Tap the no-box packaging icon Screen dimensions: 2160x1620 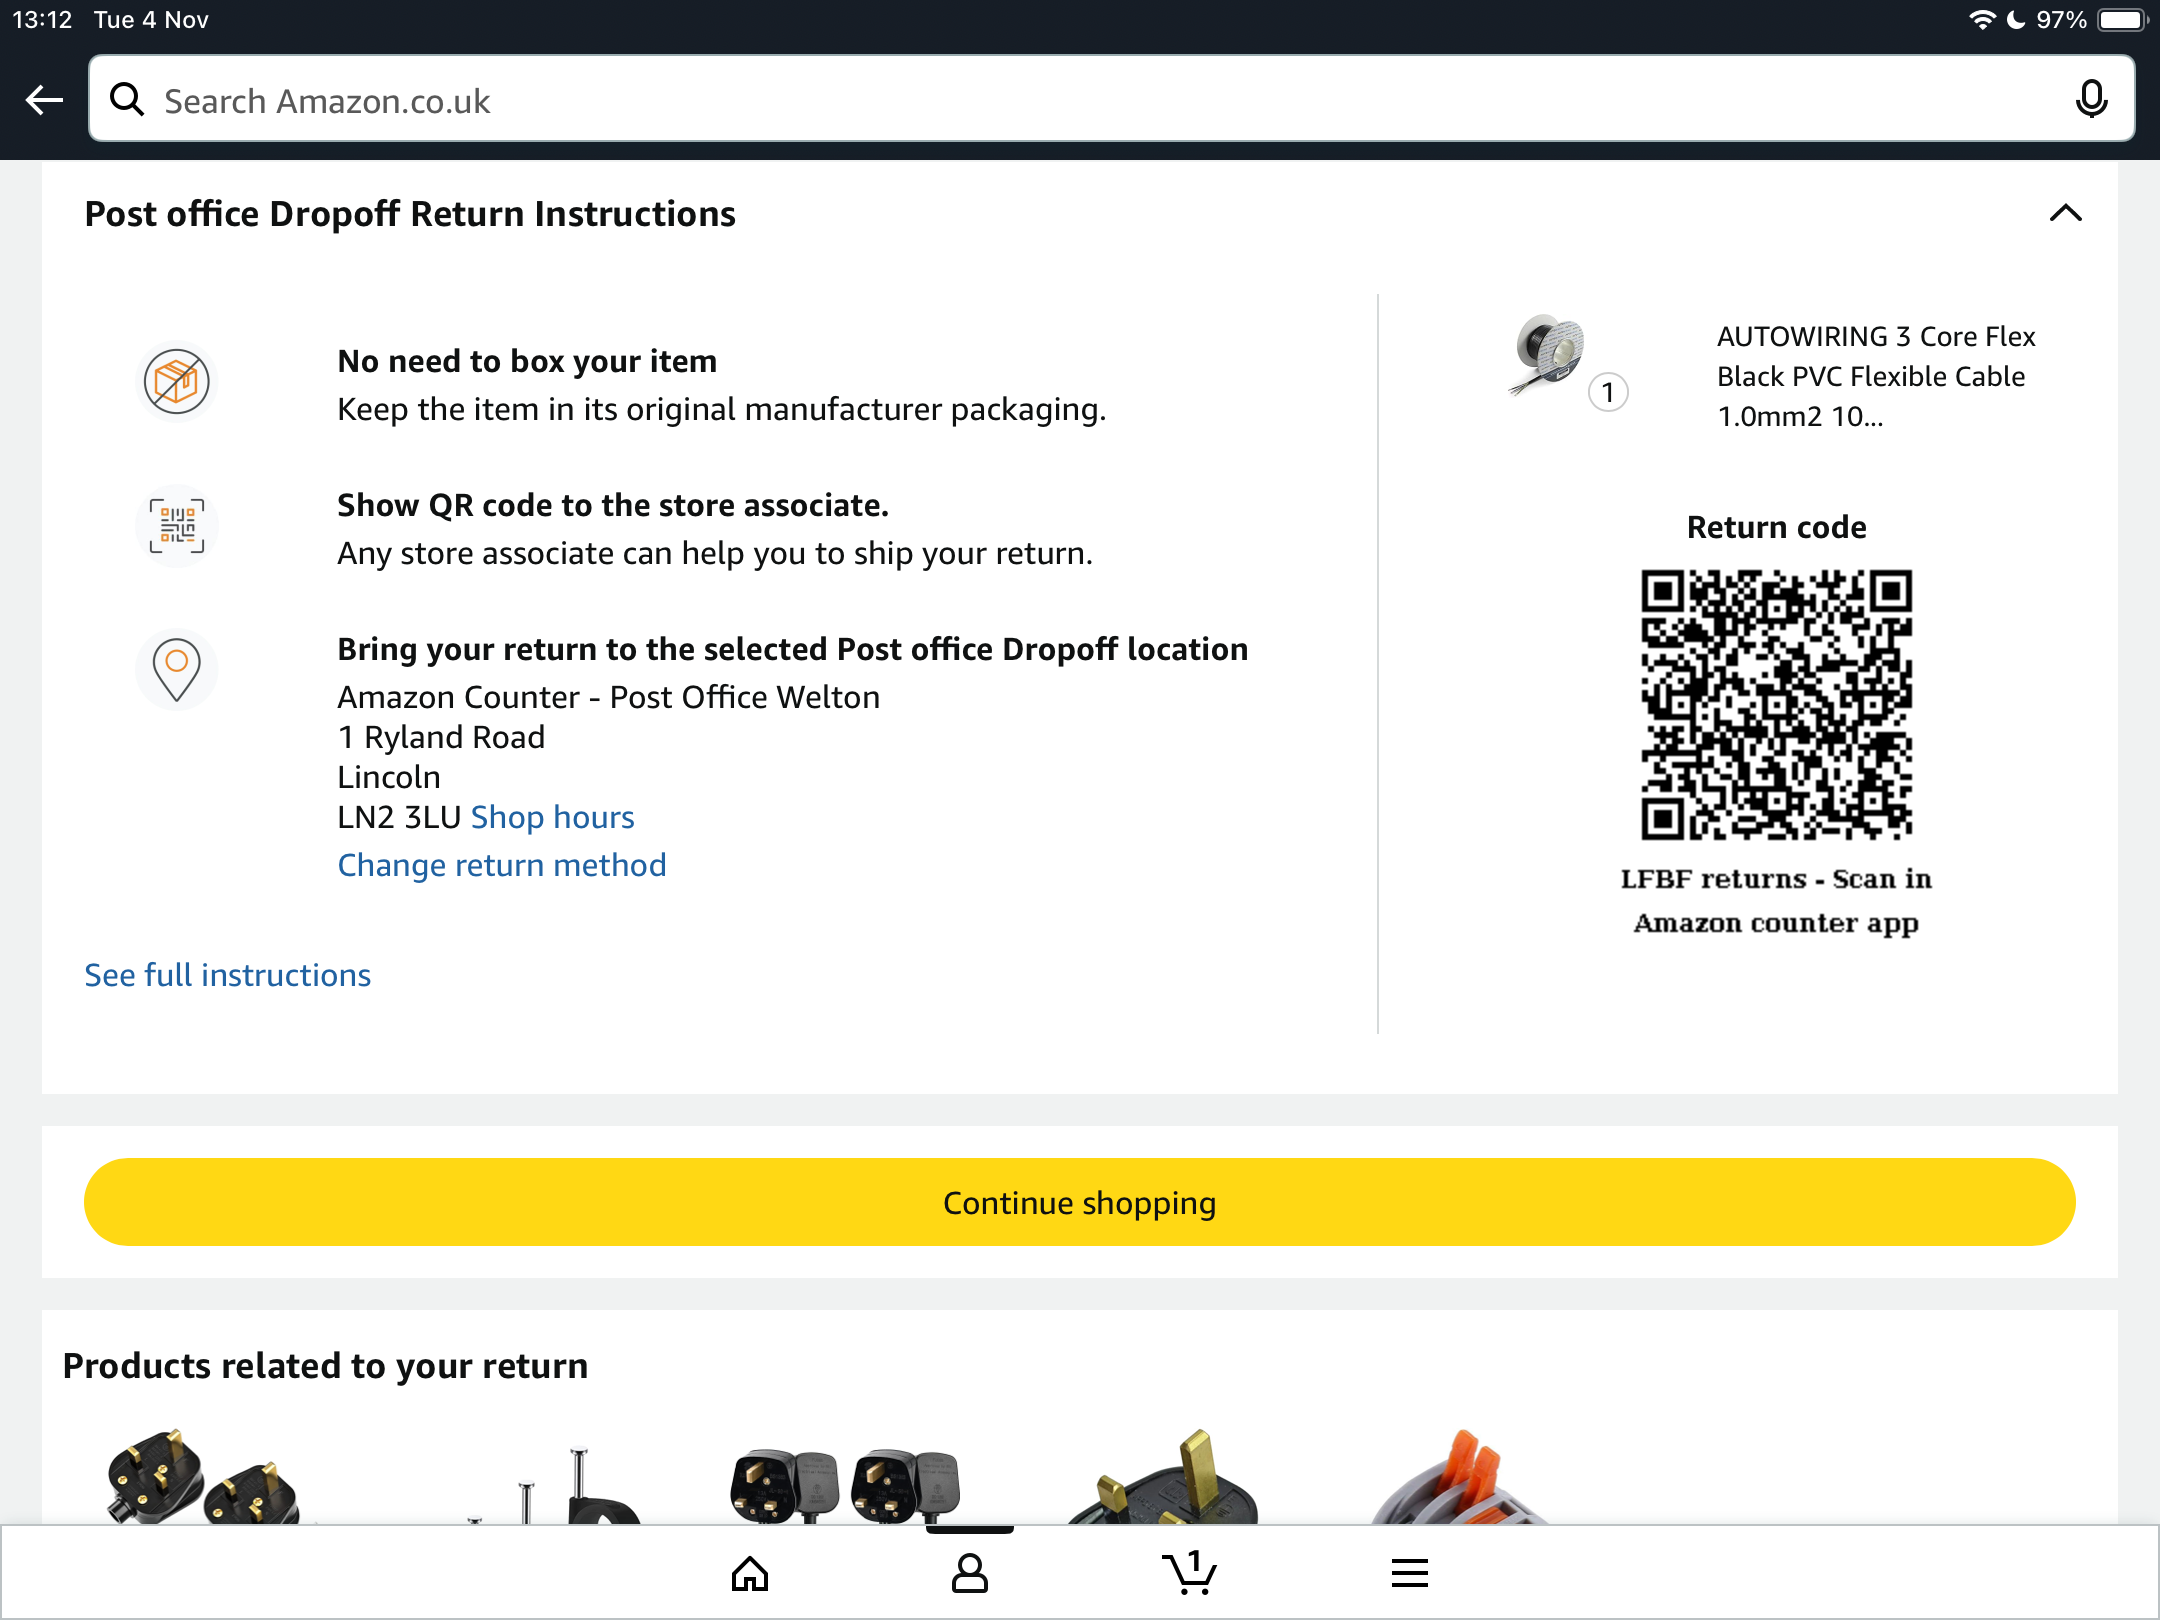[177, 382]
